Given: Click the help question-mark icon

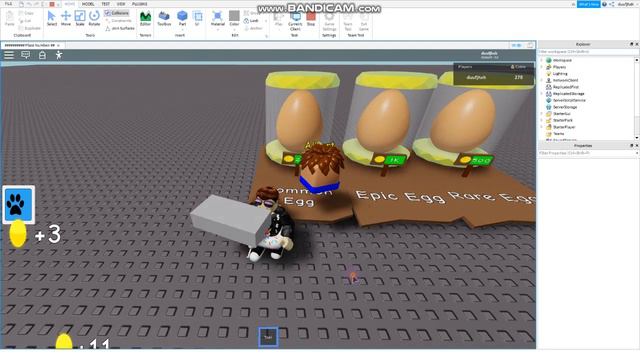Looking at the screenshot, I should (604, 4).
